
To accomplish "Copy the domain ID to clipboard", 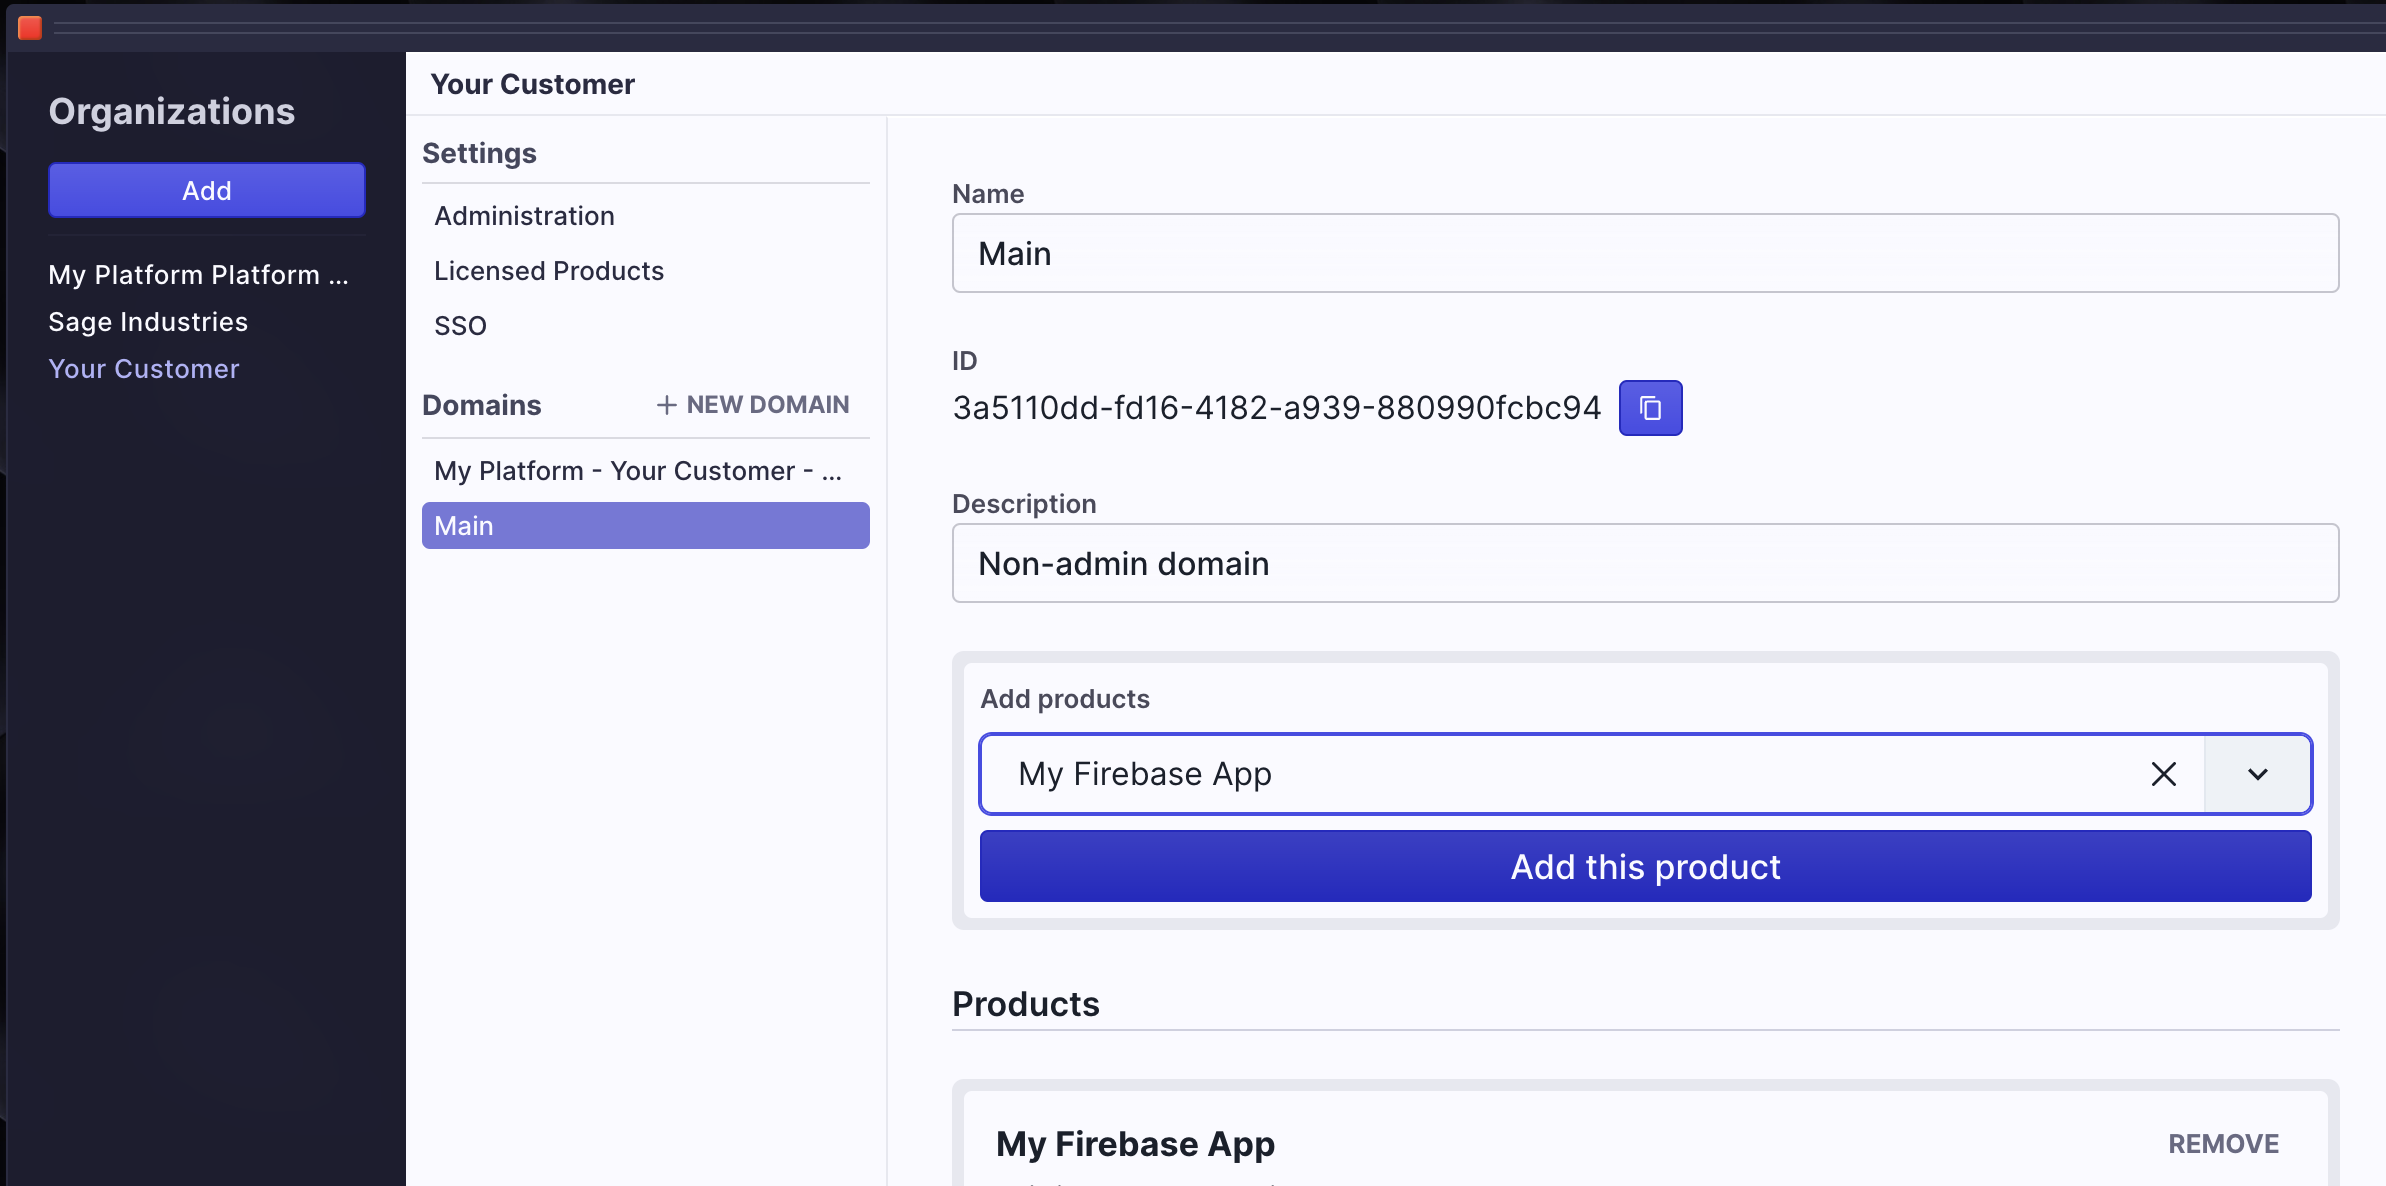I will (x=1650, y=408).
